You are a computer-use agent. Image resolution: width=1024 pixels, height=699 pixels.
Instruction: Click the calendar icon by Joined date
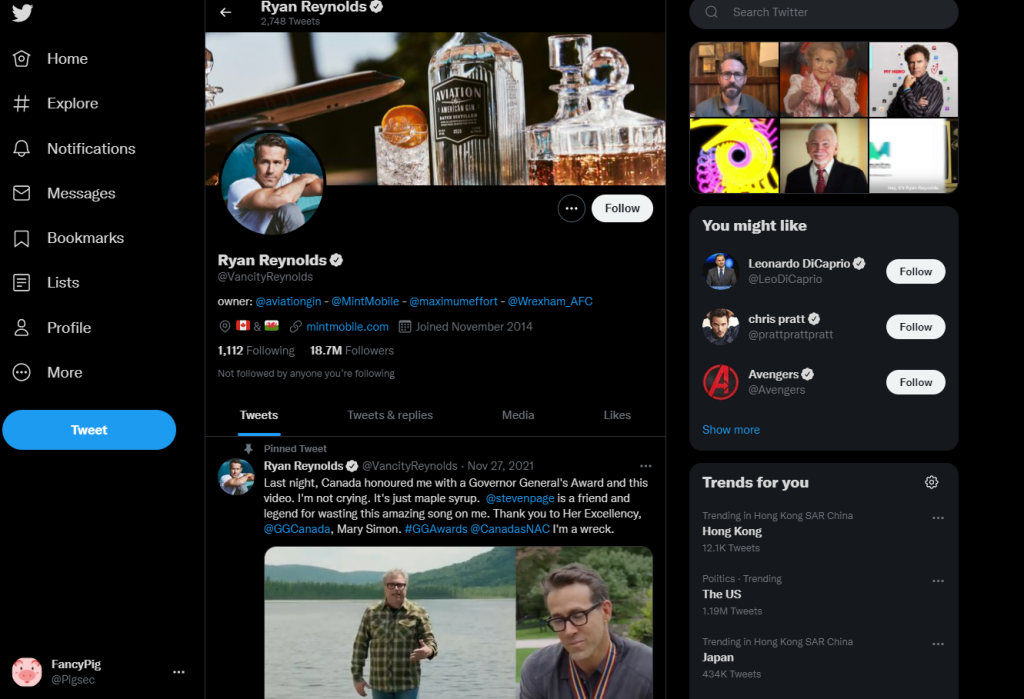tap(405, 327)
